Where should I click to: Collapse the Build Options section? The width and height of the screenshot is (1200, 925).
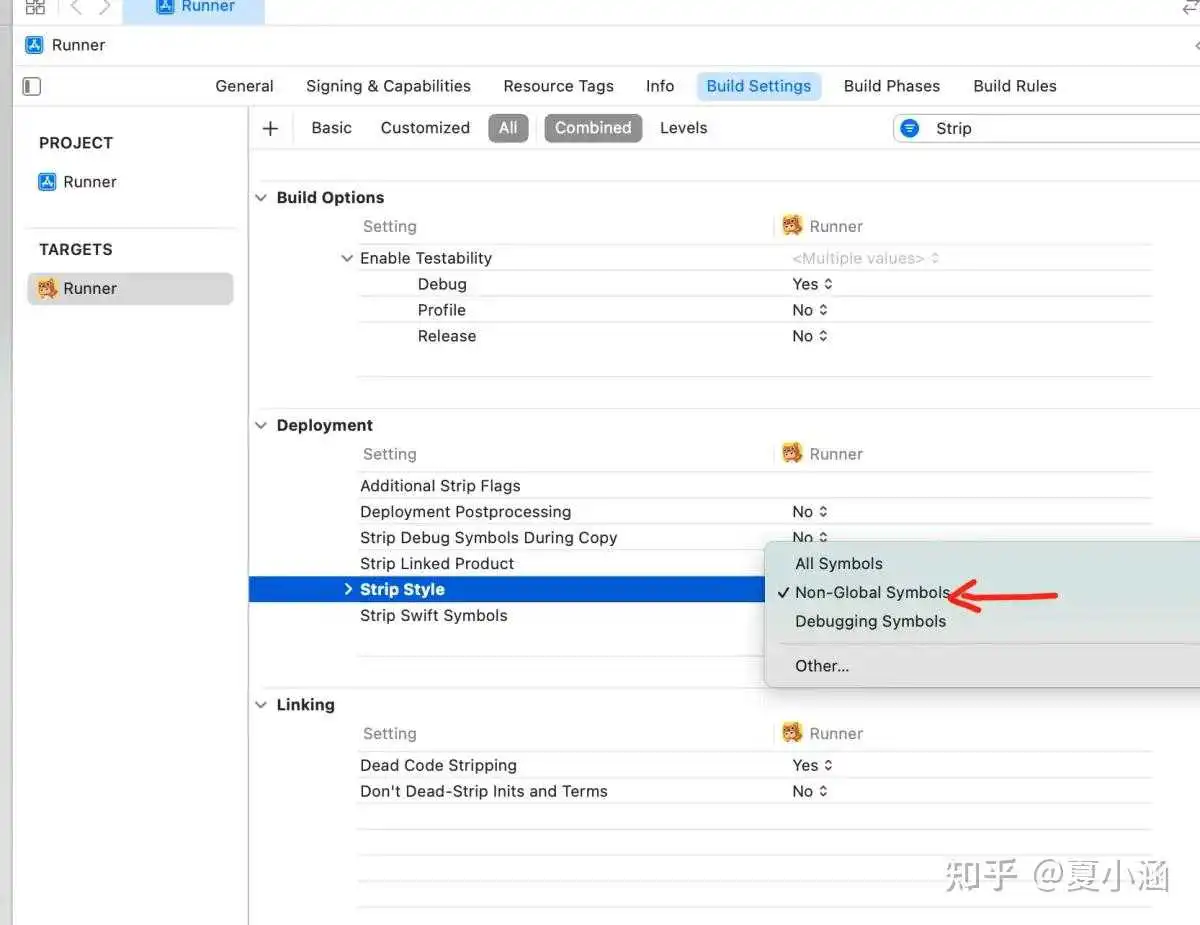tap(261, 198)
